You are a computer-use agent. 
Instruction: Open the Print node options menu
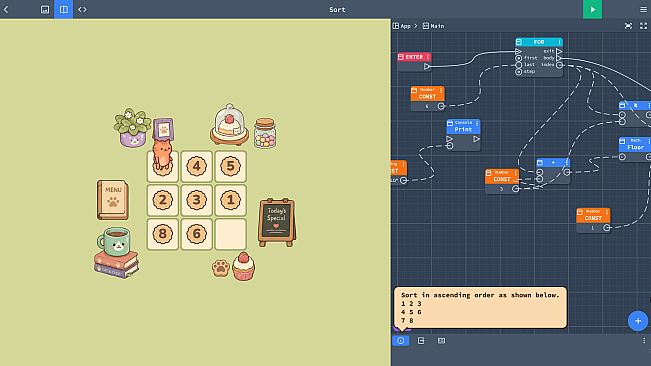tap(477, 123)
